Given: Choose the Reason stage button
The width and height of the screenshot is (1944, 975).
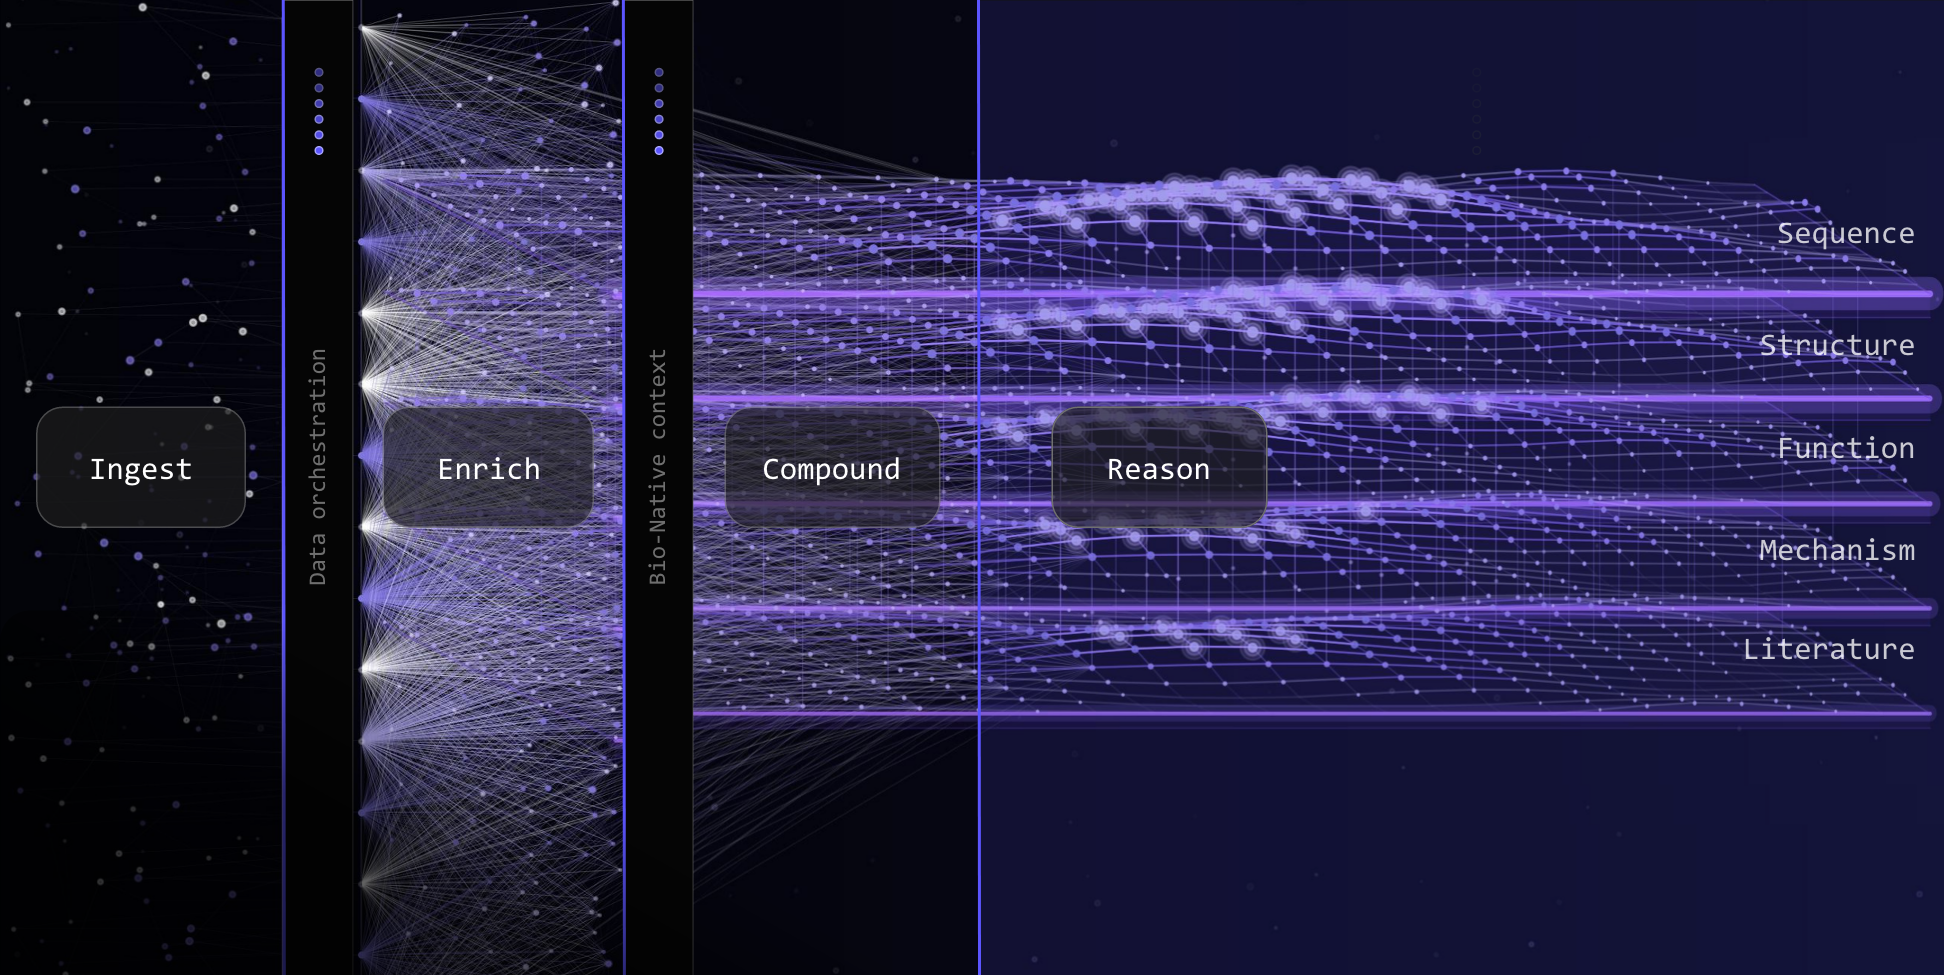Looking at the screenshot, I should click(x=1159, y=467).
